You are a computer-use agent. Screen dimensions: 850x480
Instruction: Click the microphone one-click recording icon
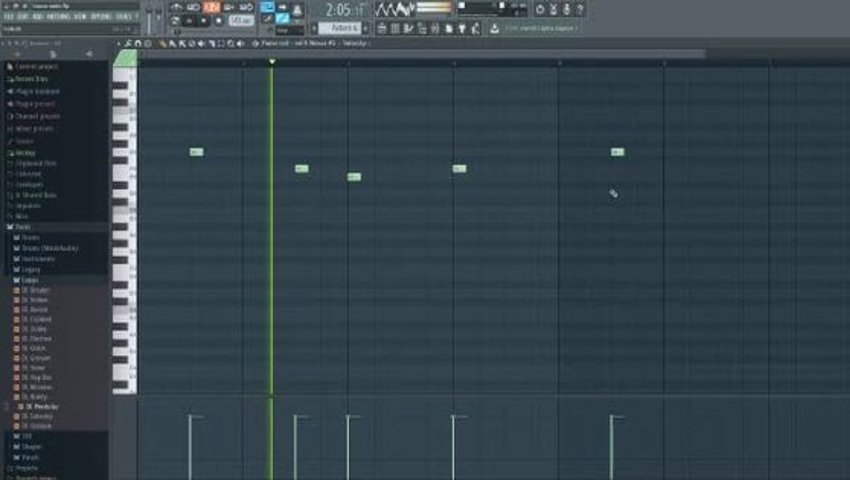[x=566, y=9]
